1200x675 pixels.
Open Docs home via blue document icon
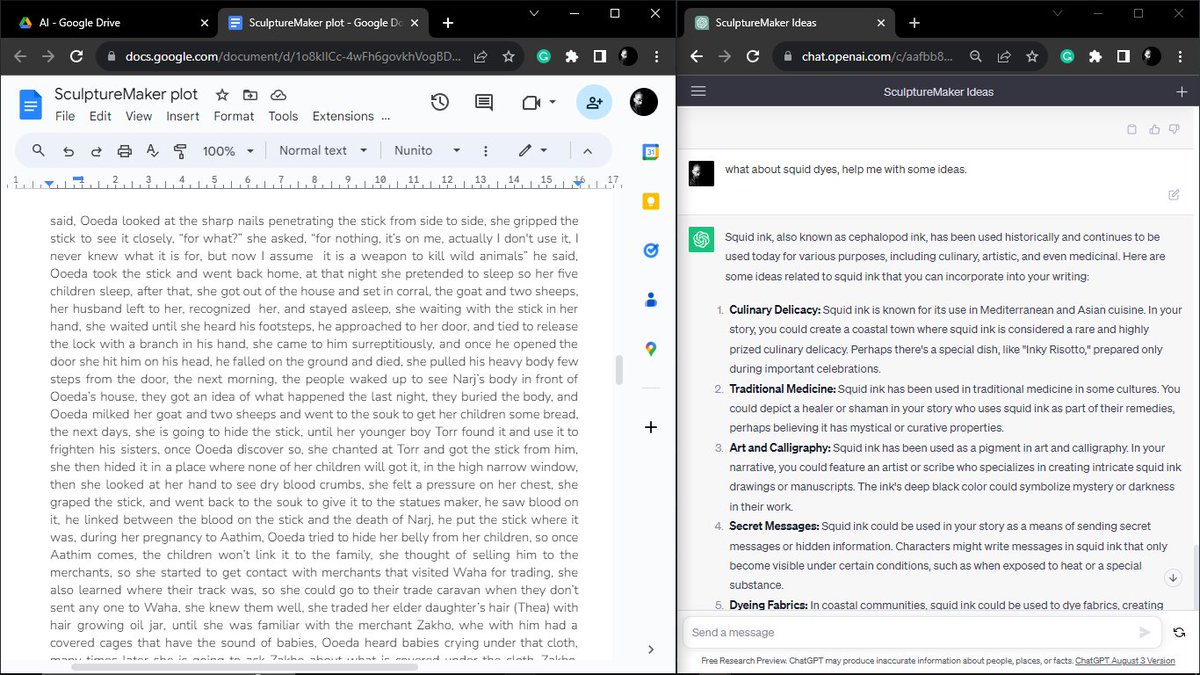31,104
